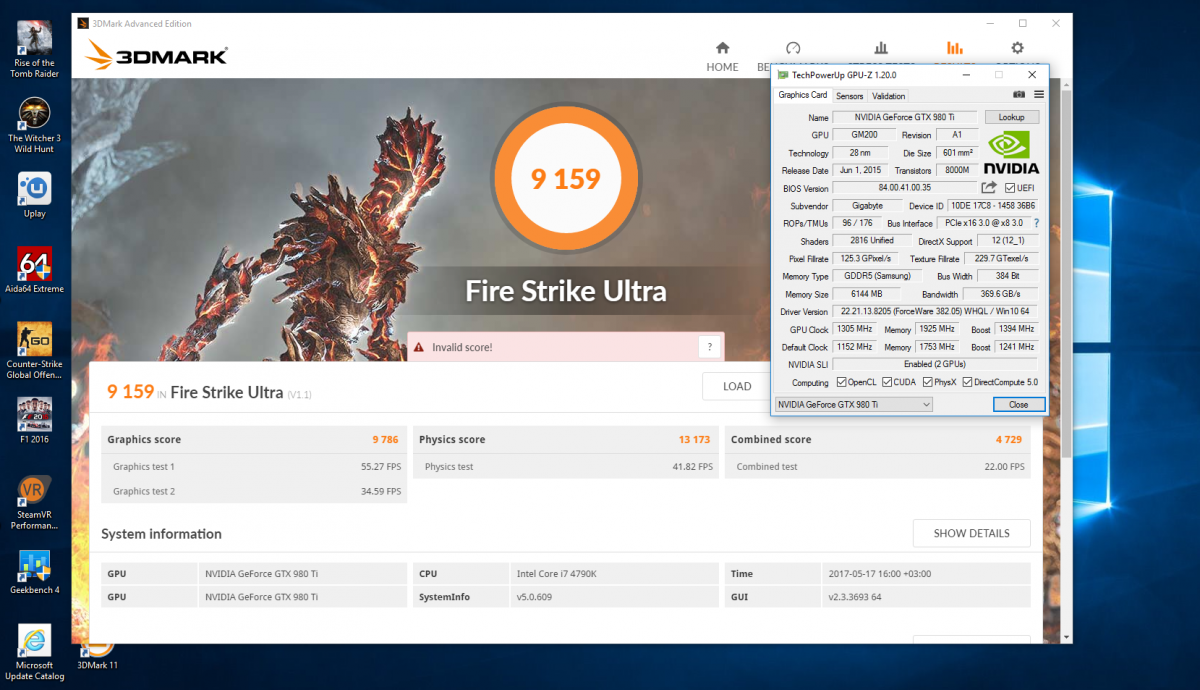The image size is (1200, 690).
Task: Open the Uplay desktop icon
Action: click(x=34, y=195)
